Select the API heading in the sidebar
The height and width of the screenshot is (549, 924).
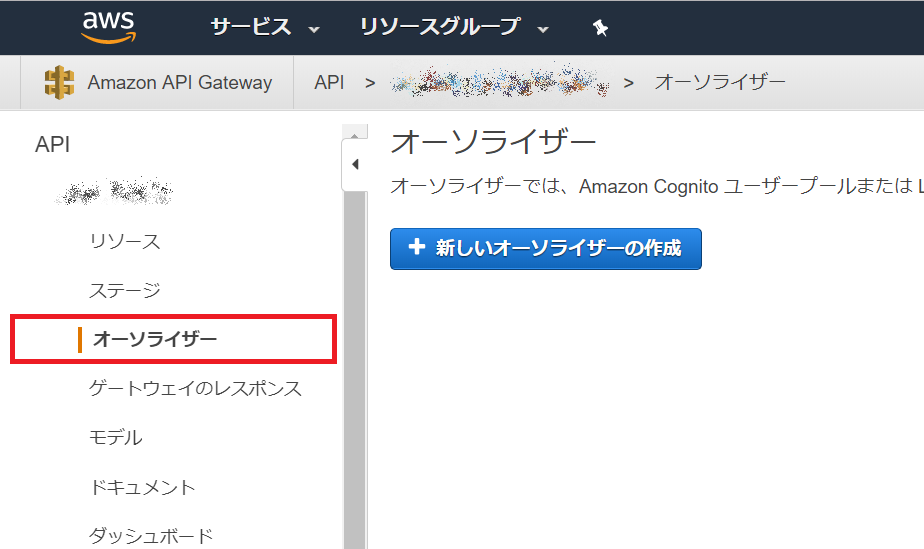coord(52,144)
